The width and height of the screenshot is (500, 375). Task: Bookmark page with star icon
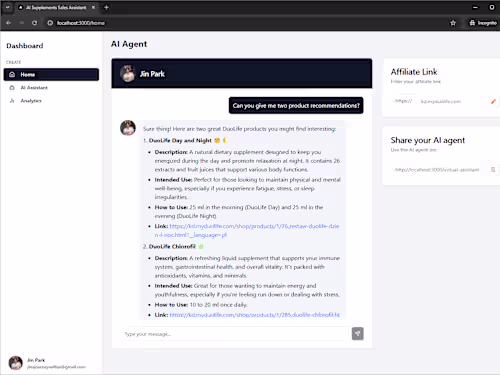click(453, 23)
